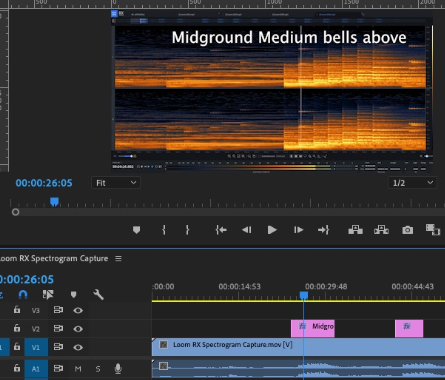Hide track V3 output eye

tap(78, 310)
